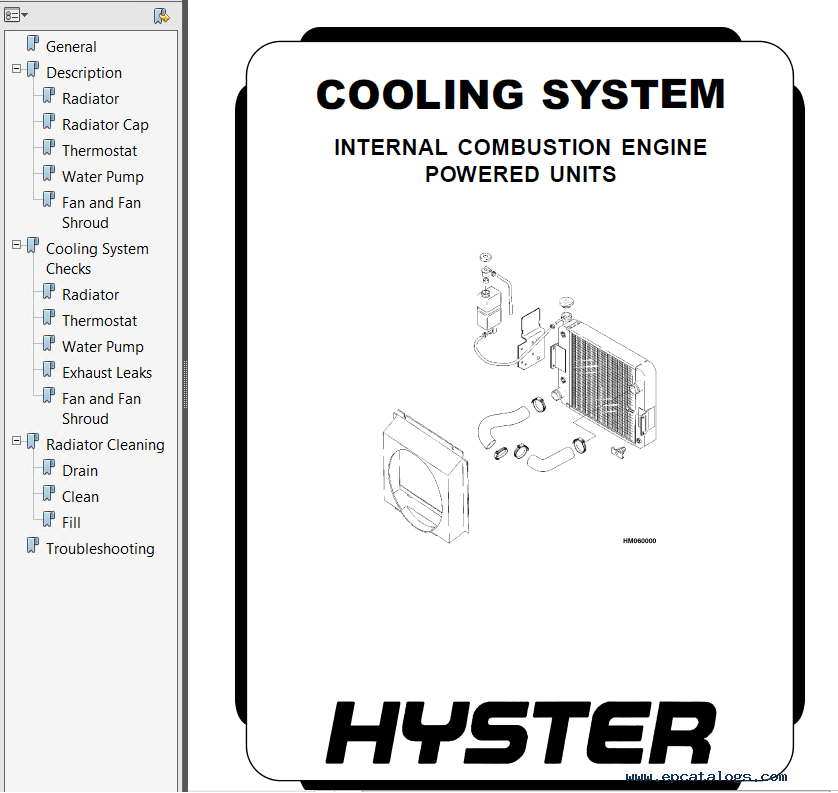Click bookmark icon beside Radiator Cleaning

33,441
